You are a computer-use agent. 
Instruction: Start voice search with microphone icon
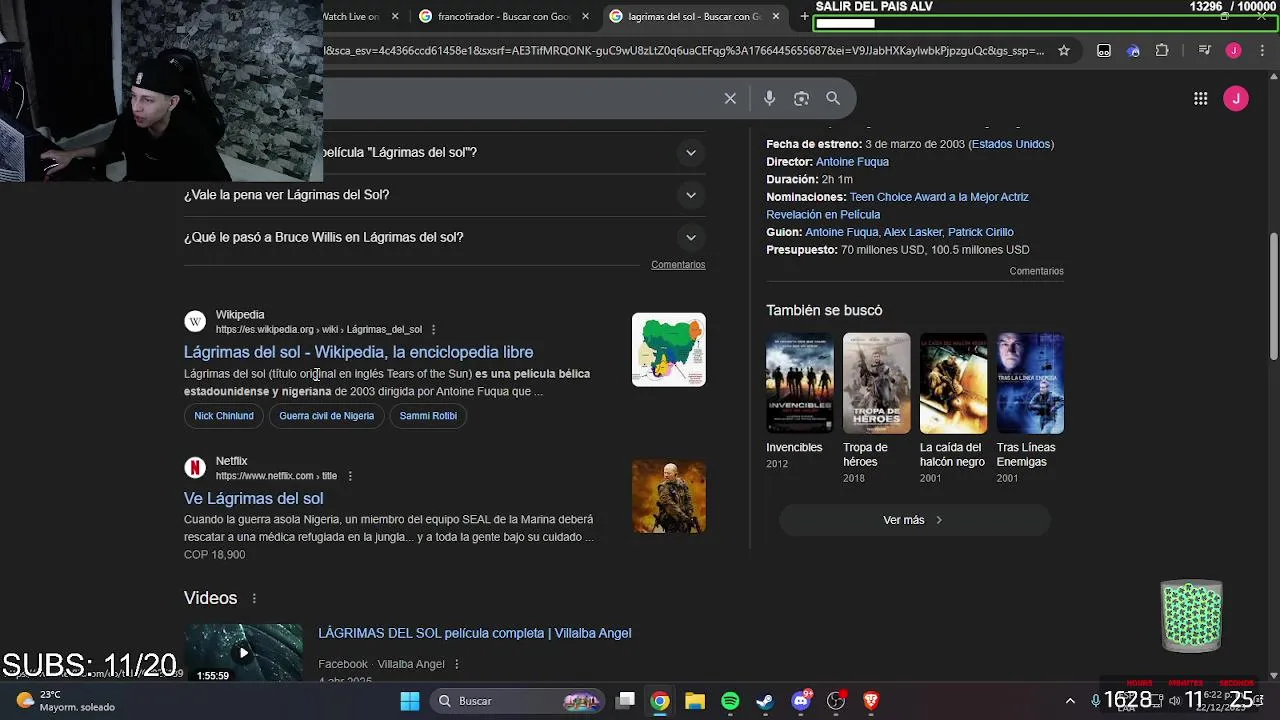[x=769, y=98]
